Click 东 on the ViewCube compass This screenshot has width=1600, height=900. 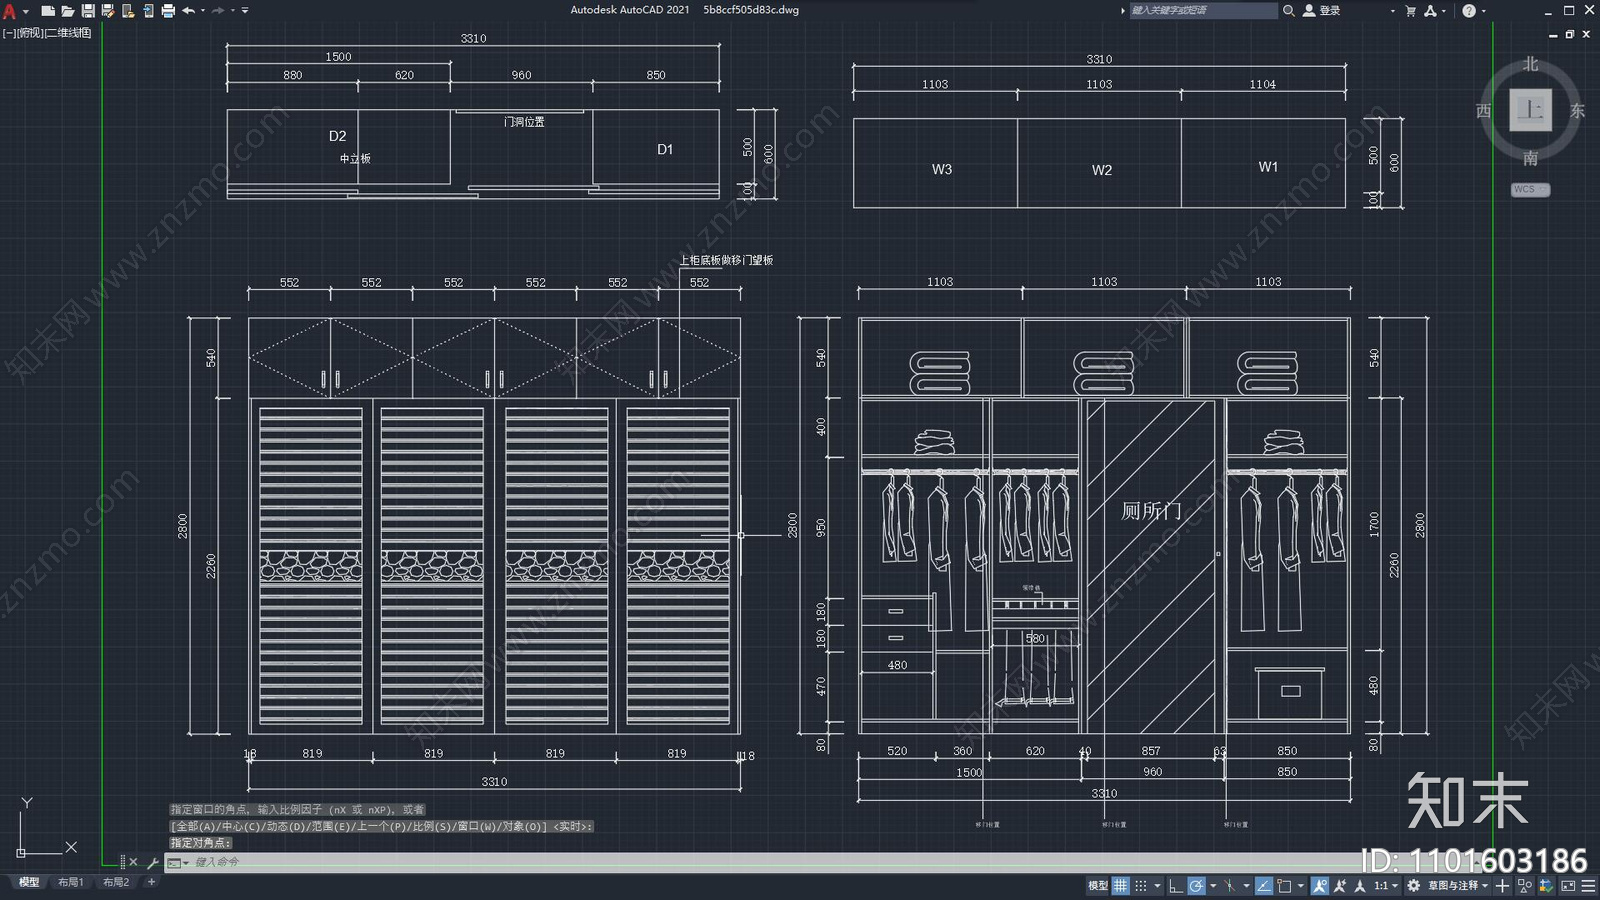point(1577,111)
